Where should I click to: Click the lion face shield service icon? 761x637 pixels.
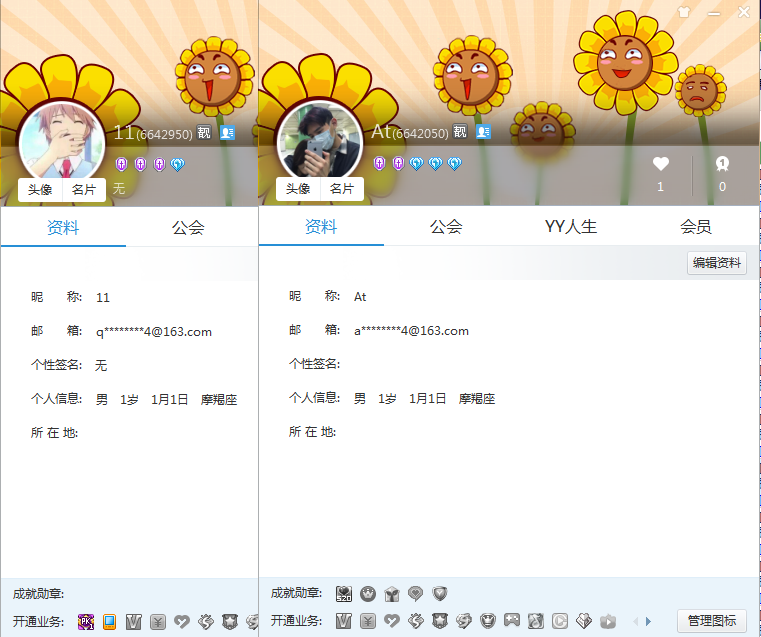pyautogui.click(x=488, y=621)
